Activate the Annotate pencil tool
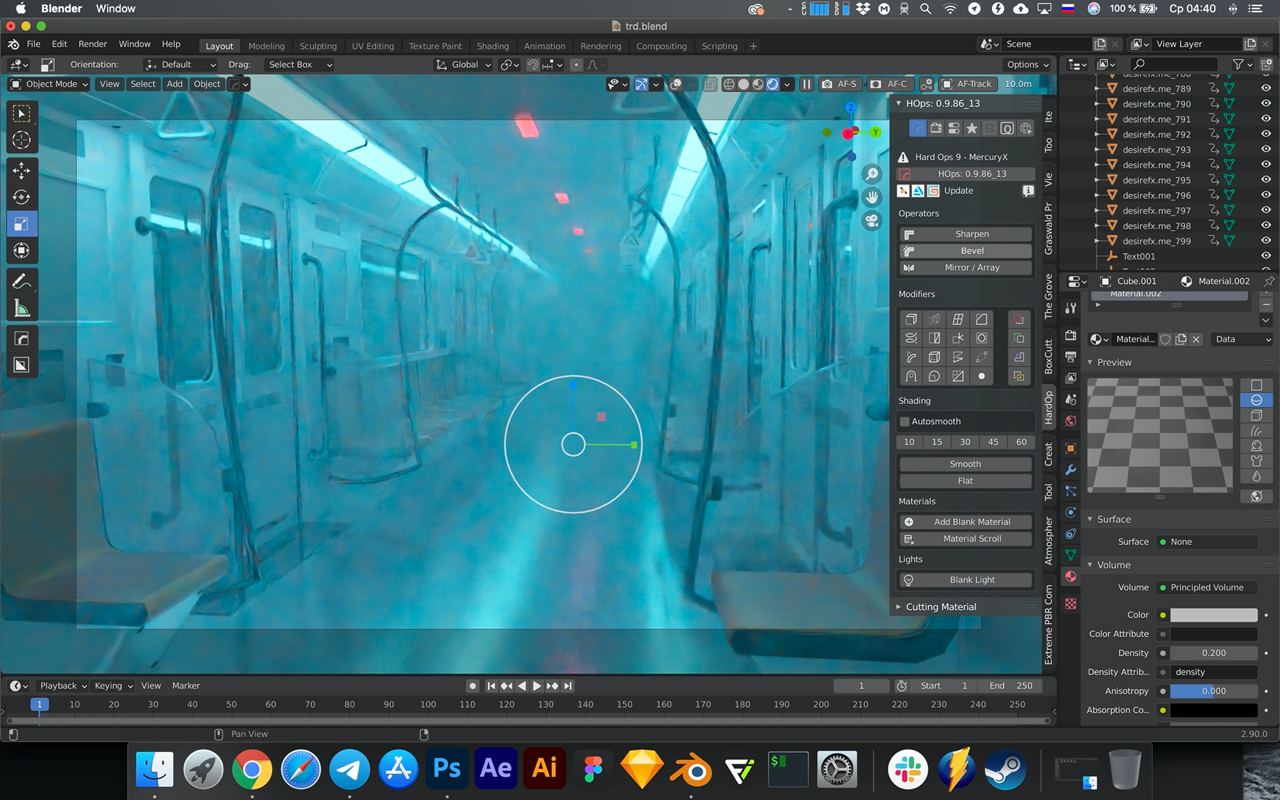 (x=22, y=282)
